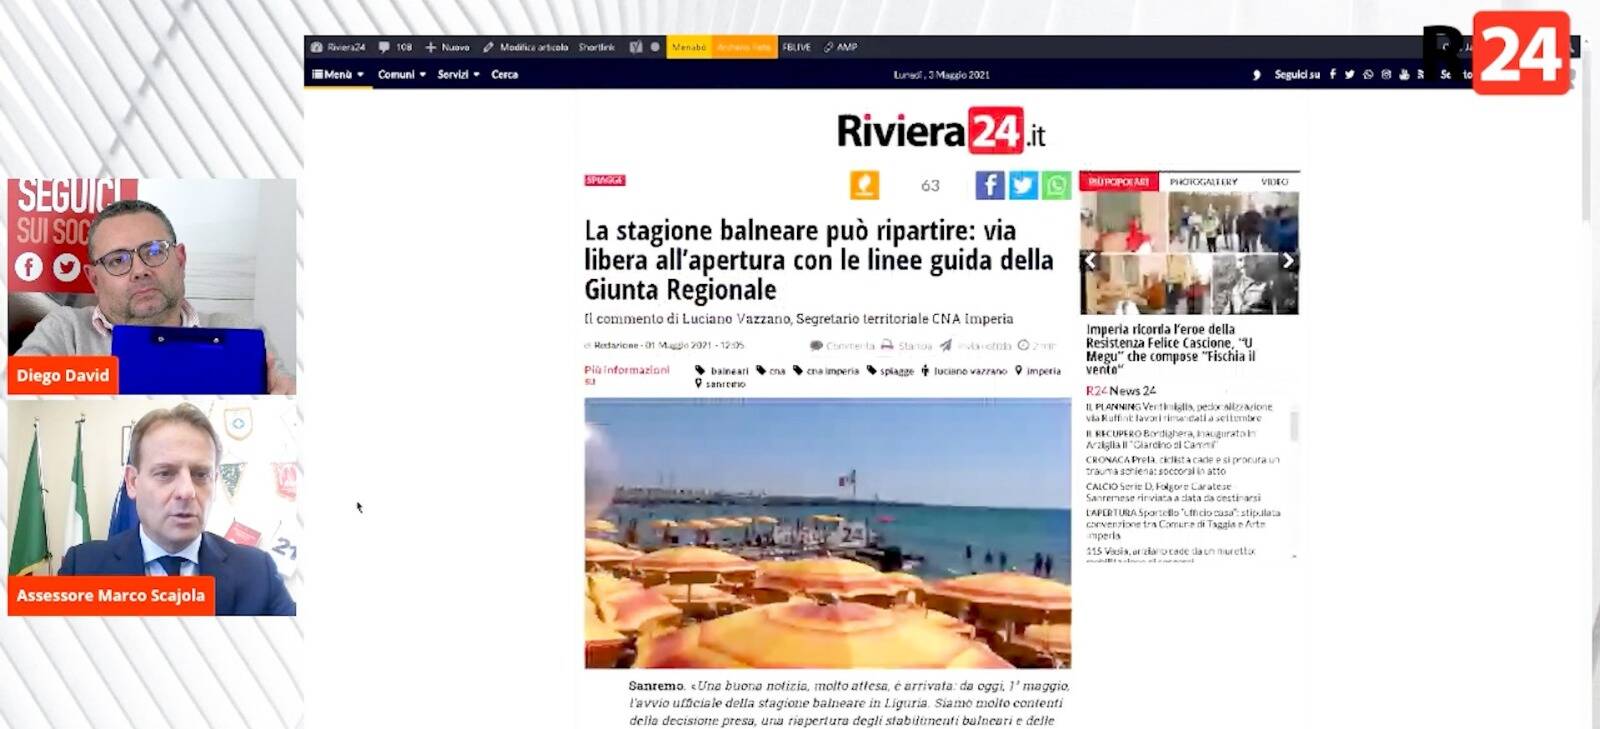Click the carousel collage thumbnail image

[x=1189, y=253]
